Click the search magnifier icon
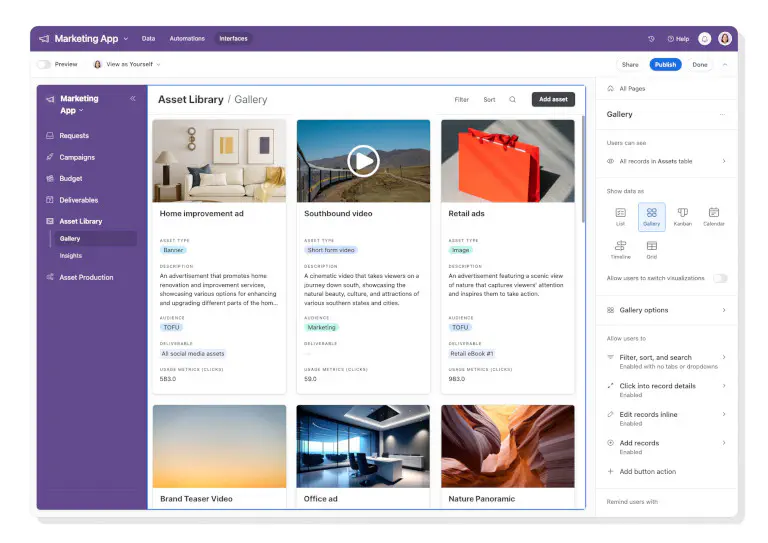The height and width of the screenshot is (543, 768). coord(512,99)
